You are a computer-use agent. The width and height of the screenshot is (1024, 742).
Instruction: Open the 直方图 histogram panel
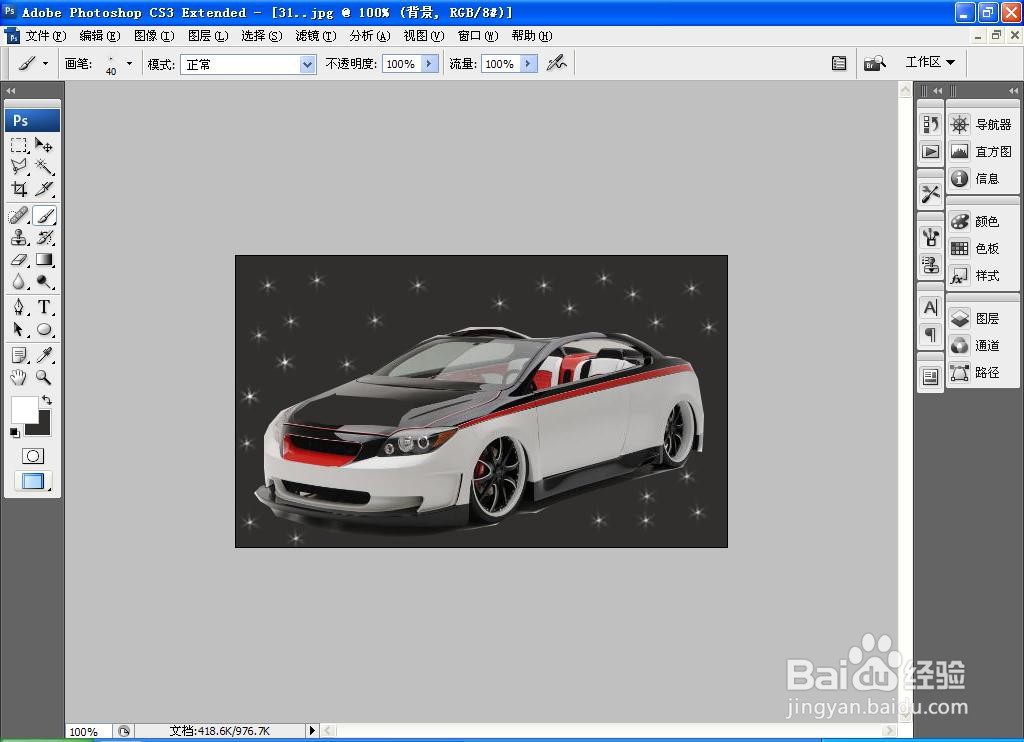click(982, 152)
